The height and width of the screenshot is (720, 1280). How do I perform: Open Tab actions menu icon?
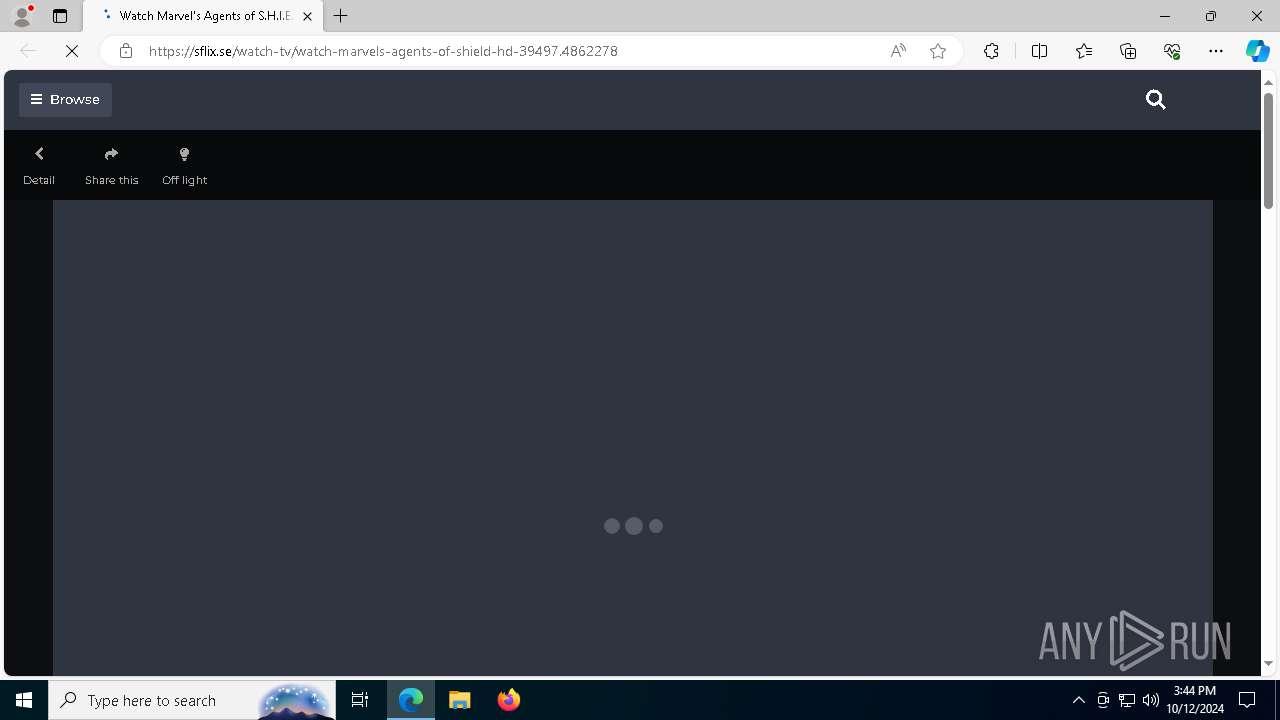point(60,16)
